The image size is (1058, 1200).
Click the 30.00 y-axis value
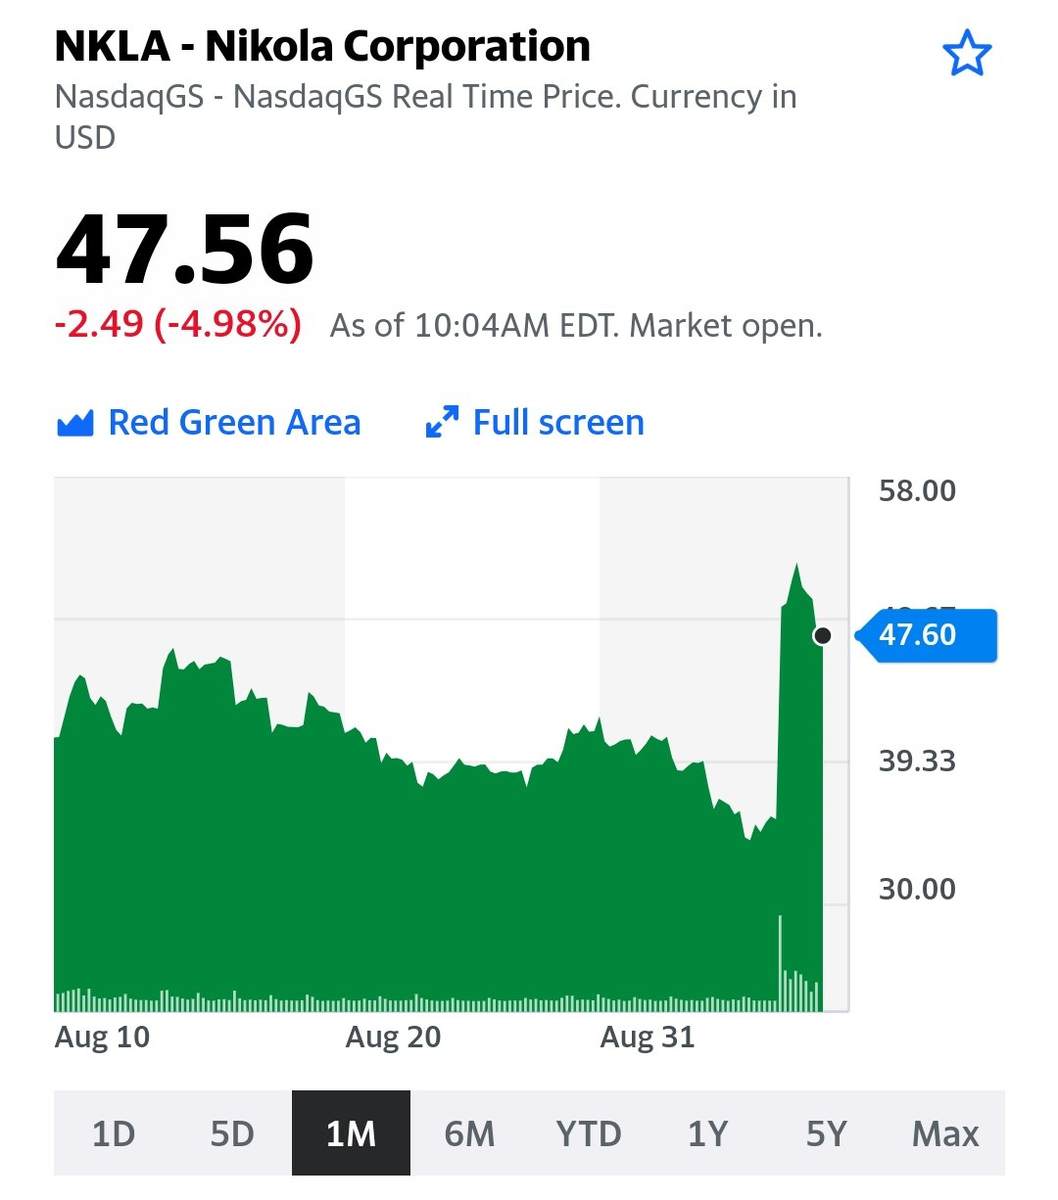click(917, 889)
